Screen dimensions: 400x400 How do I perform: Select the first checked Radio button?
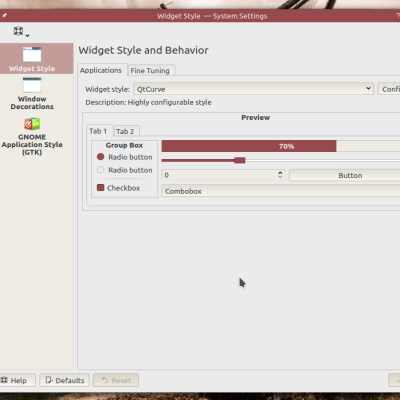point(124,157)
